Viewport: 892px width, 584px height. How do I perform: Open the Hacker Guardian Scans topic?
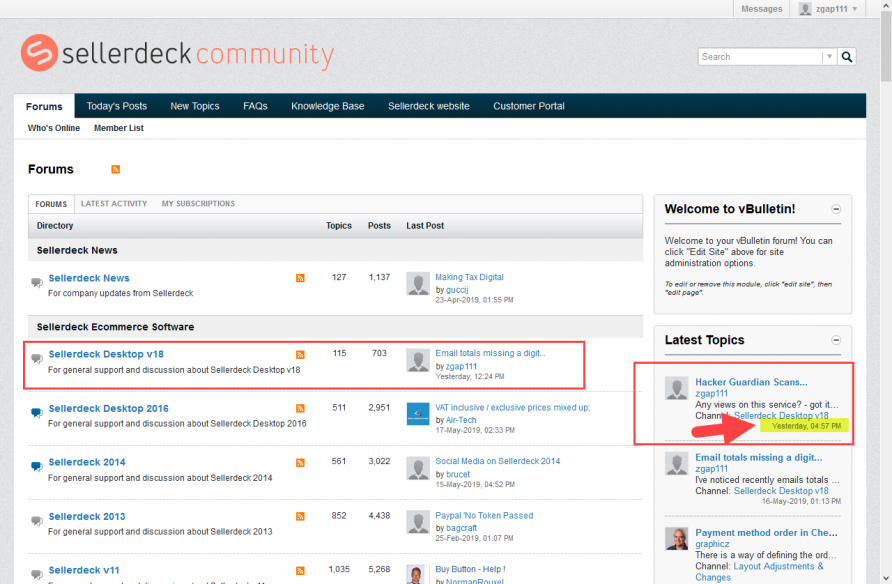pos(751,382)
